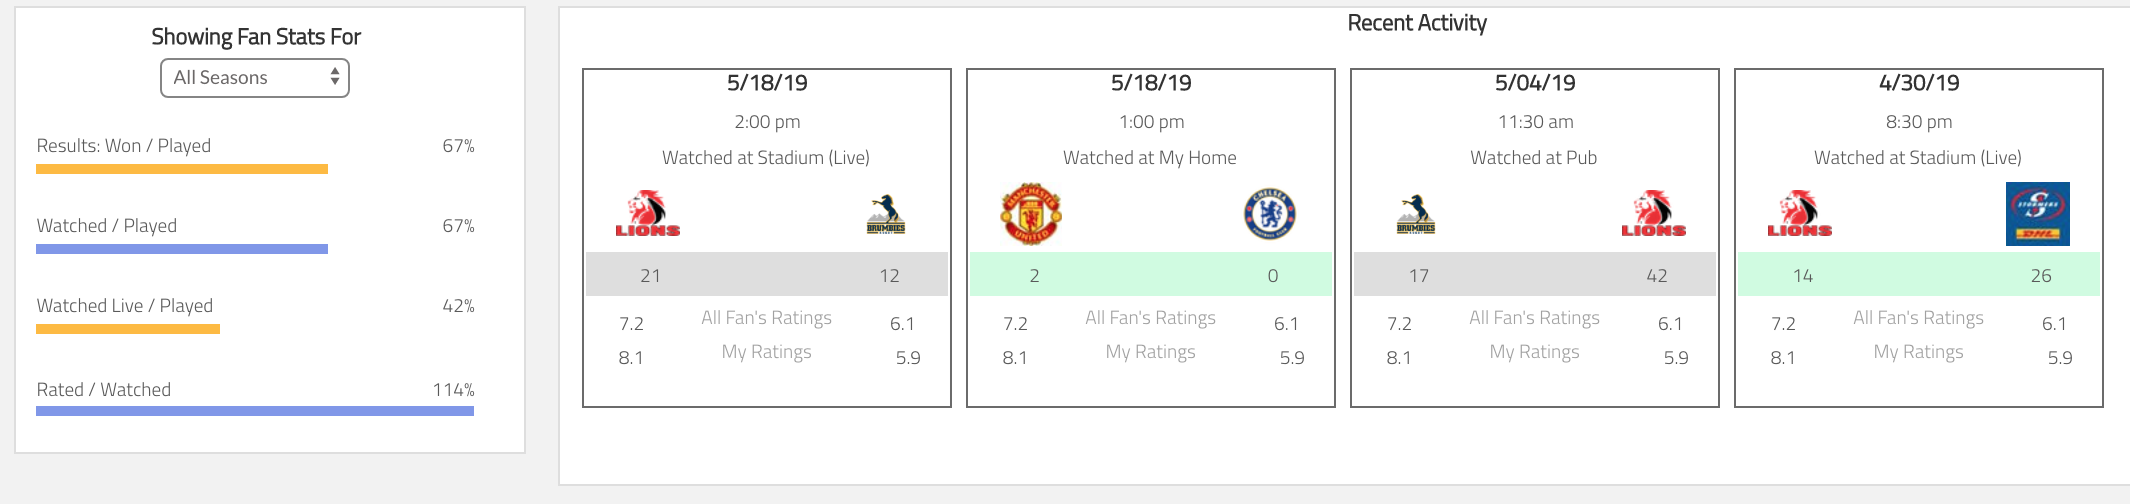The image size is (2130, 504).
Task: Click the Brumbies logo in the 2:00 pm match
Action: click(886, 214)
